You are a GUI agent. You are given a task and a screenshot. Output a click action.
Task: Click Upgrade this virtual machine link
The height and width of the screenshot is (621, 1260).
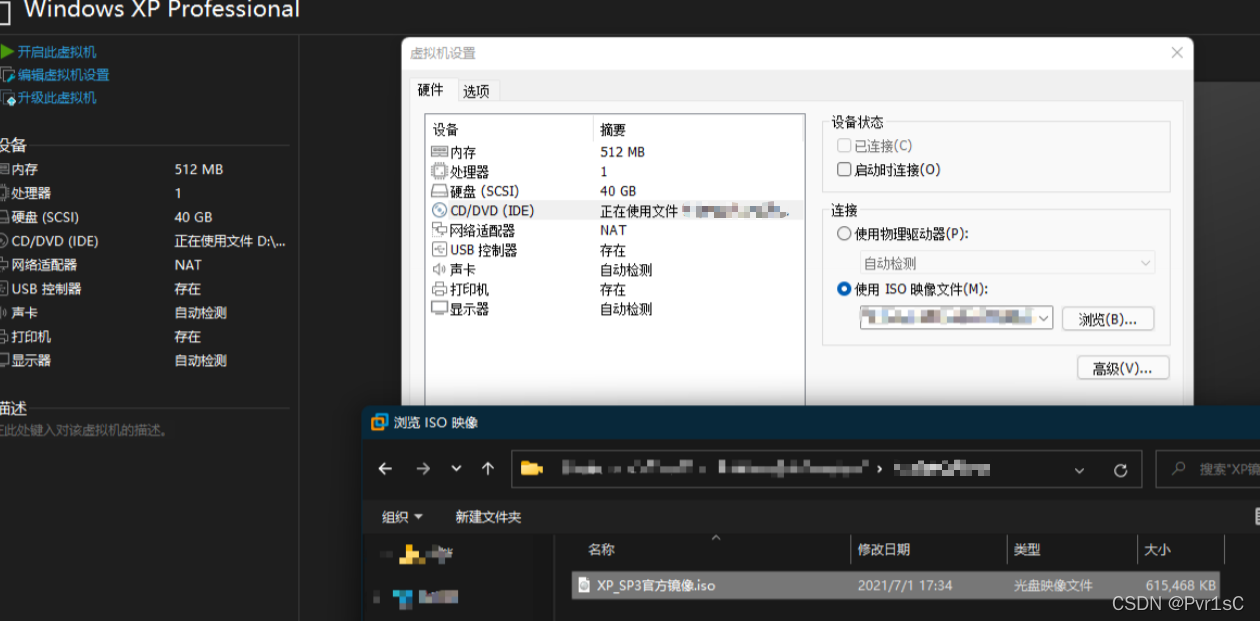click(57, 98)
